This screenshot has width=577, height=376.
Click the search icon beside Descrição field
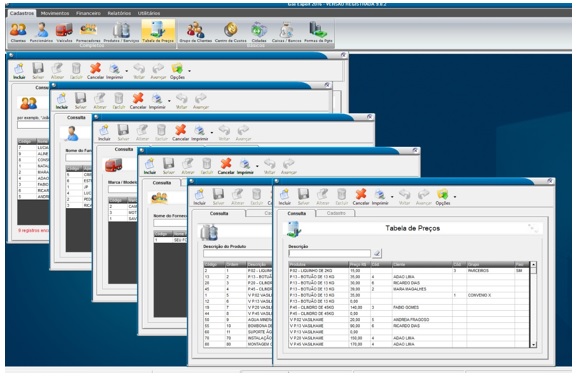[377, 253]
